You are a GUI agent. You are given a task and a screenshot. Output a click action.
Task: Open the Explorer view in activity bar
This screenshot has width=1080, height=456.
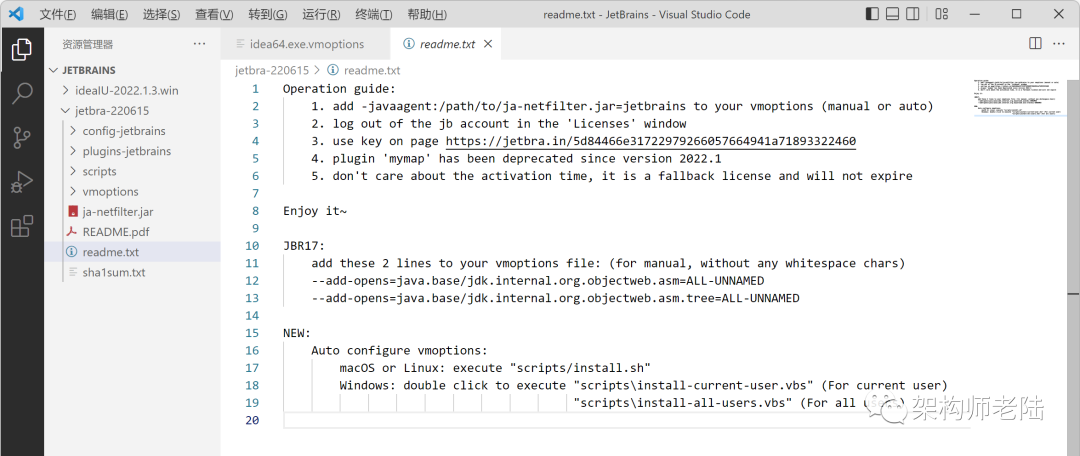(x=21, y=49)
